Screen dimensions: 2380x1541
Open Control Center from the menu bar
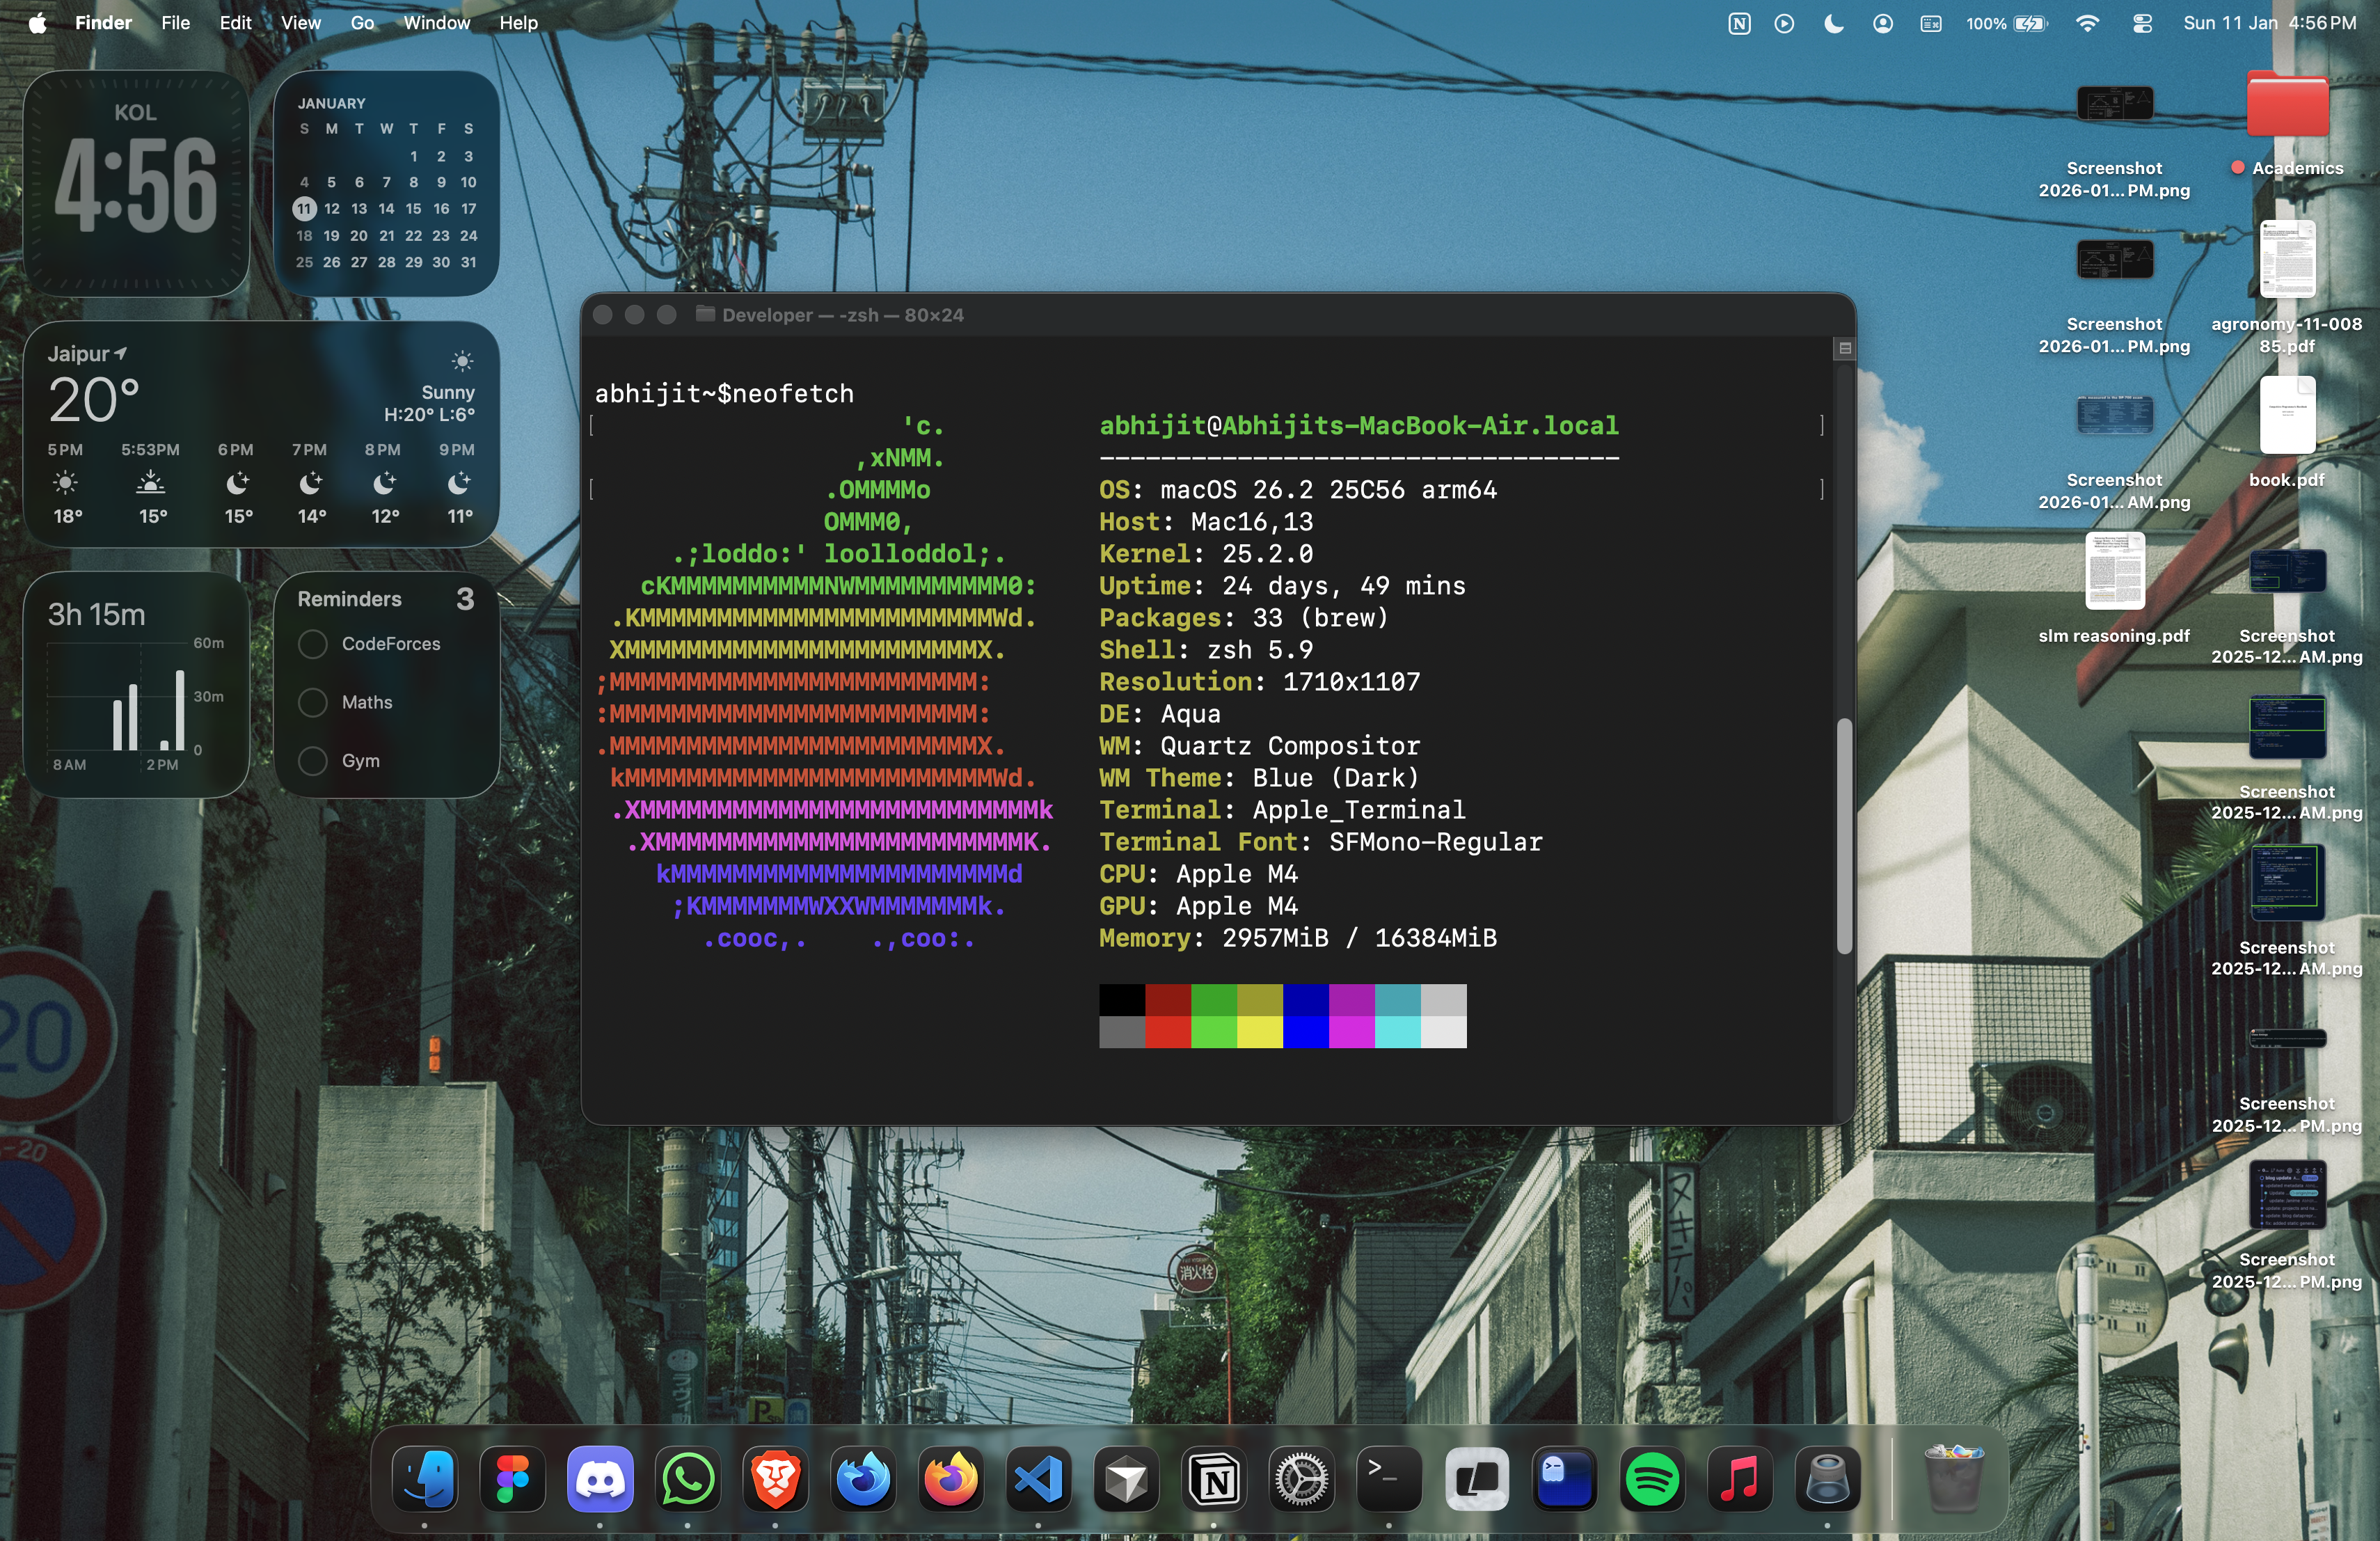(2142, 23)
